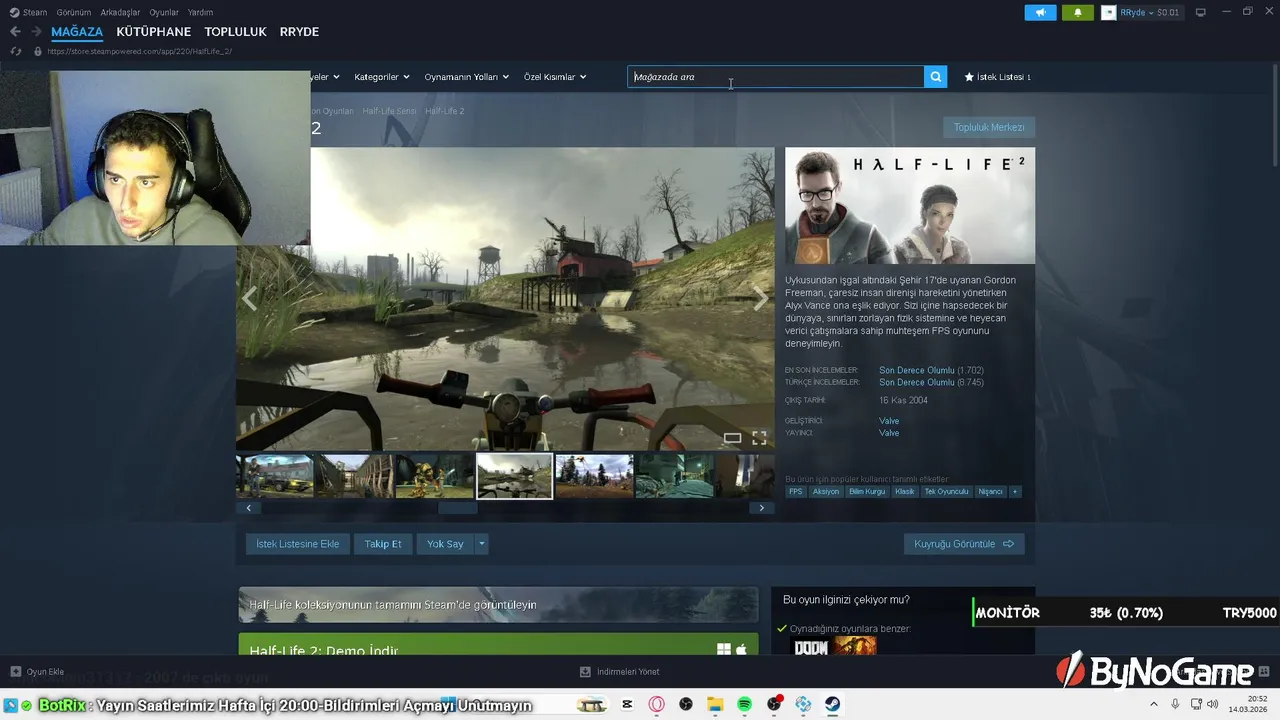Click the microphone icon in system tray
Image resolution: width=1280 pixels, height=720 pixels.
coord(1175,704)
